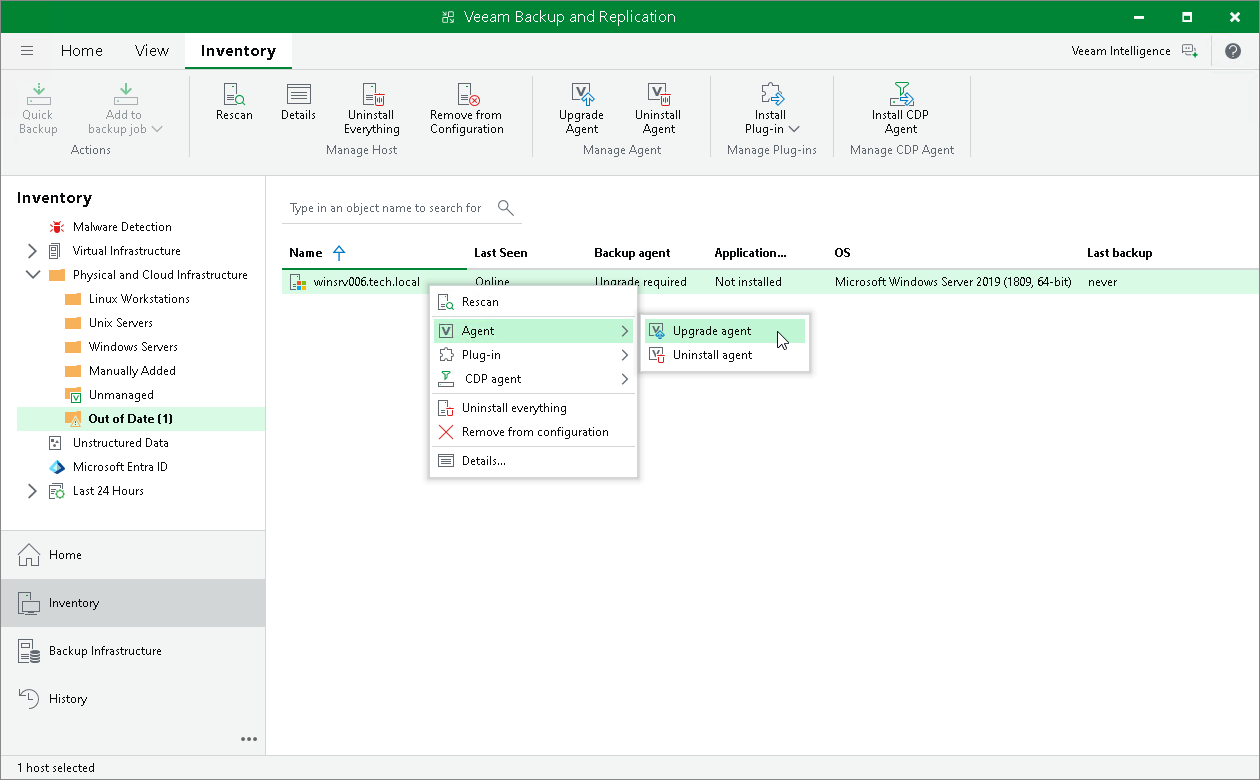Select the winsrv006.tech.local host row
This screenshot has height=780, width=1260.
(x=365, y=282)
